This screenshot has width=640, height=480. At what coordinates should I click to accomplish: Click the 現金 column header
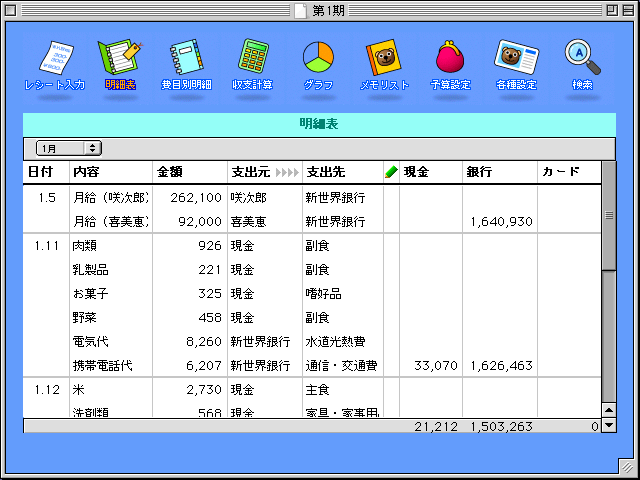pos(416,172)
